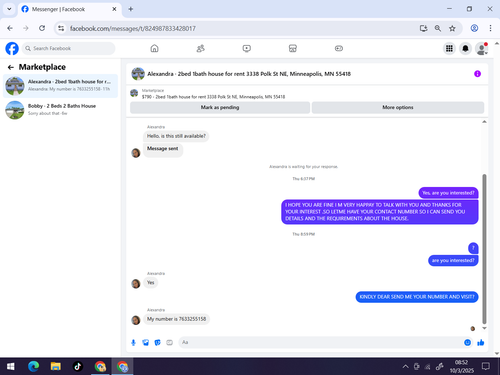
Task: Open Chrome zoom magnifier icon
Action: (x=438, y=28)
